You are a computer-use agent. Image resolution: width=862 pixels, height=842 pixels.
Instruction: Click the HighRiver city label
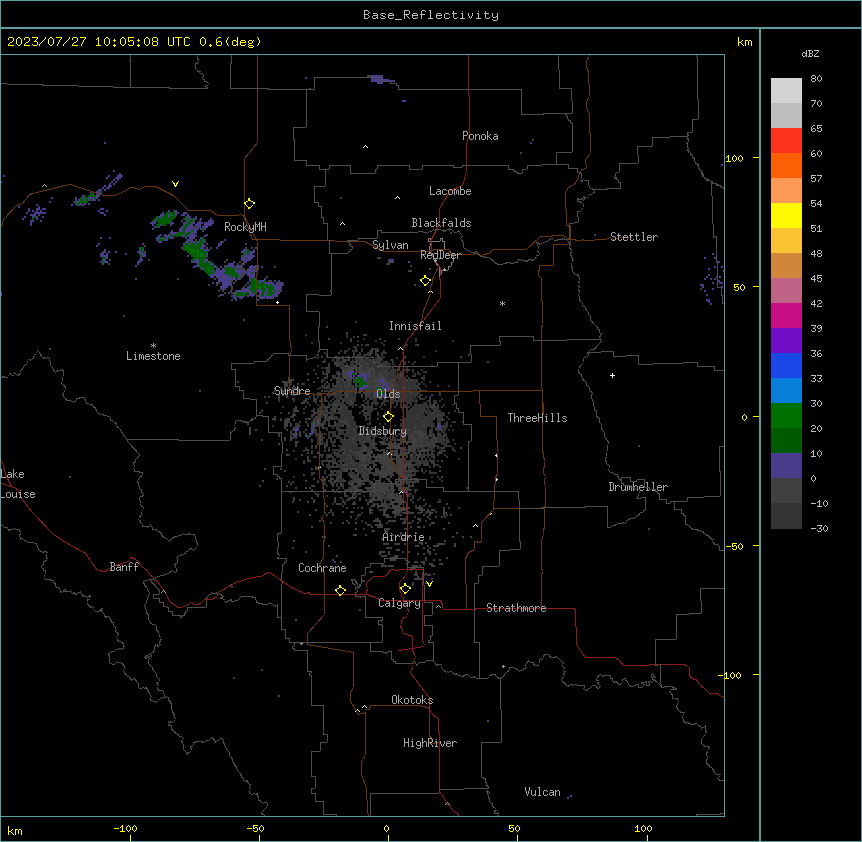430,743
